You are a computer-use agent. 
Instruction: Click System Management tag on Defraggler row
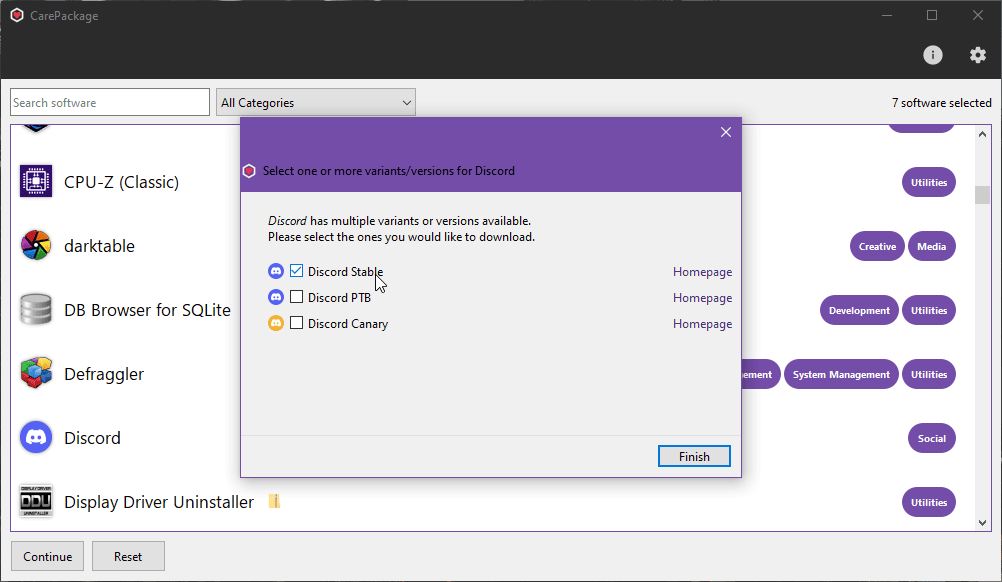click(841, 374)
